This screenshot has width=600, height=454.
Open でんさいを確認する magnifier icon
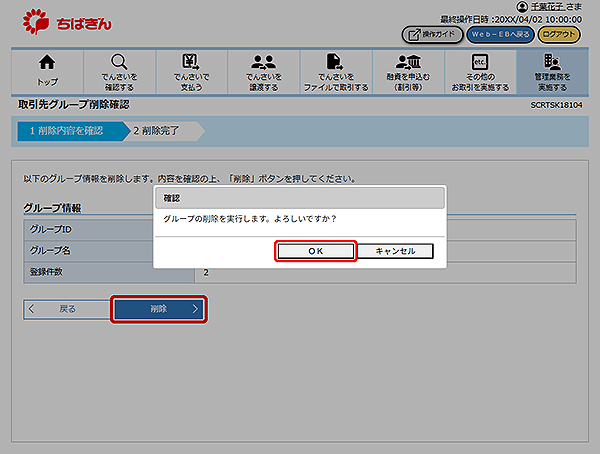coord(119,62)
